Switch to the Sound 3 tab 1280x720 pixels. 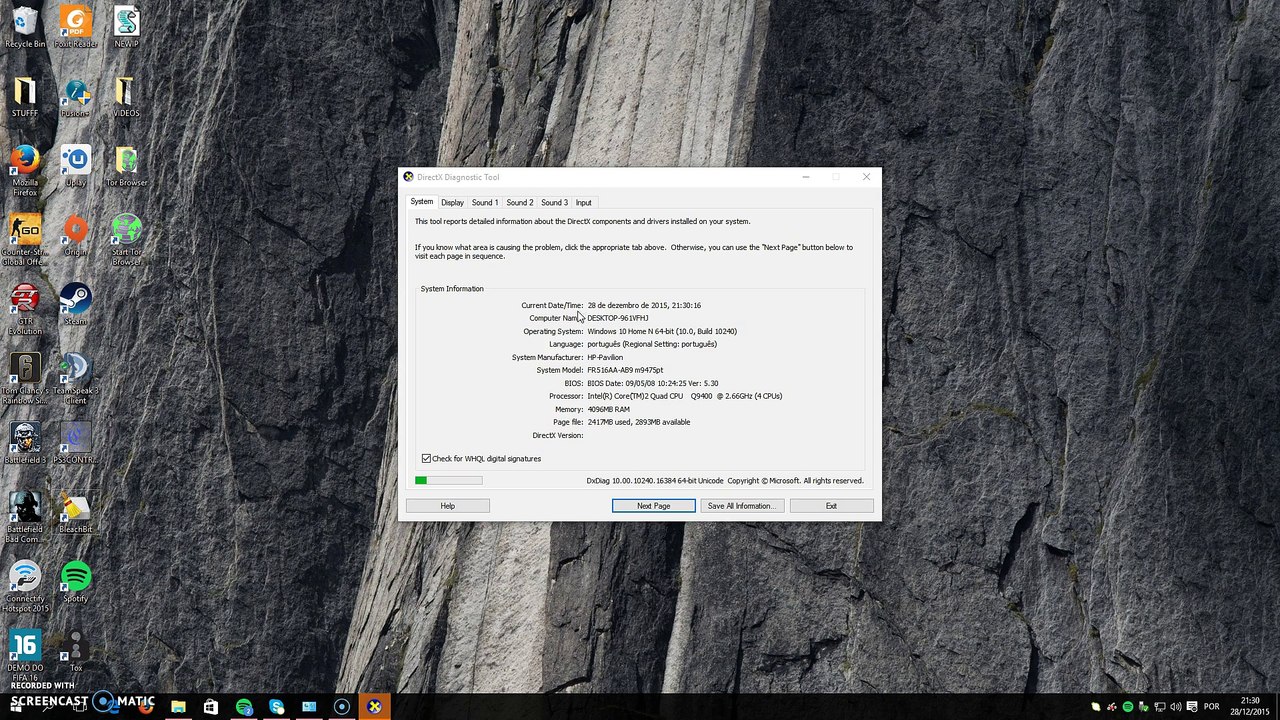click(x=554, y=203)
